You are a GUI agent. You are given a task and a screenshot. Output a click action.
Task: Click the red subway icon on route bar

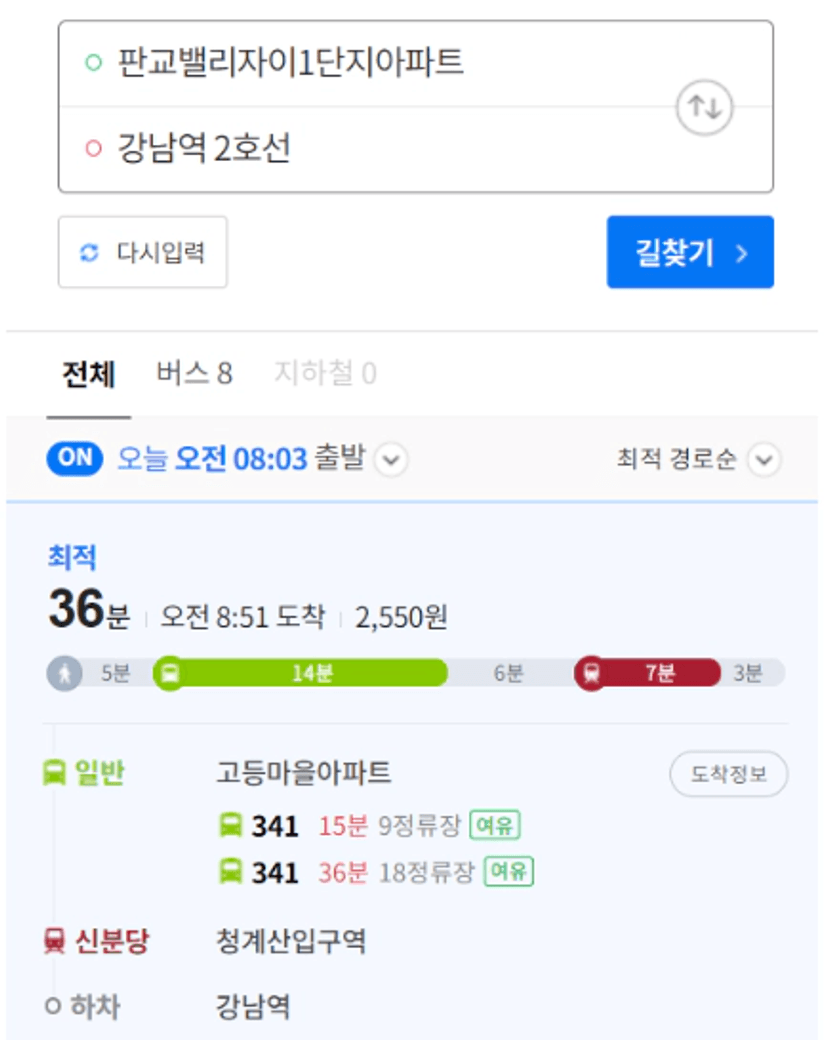(591, 673)
